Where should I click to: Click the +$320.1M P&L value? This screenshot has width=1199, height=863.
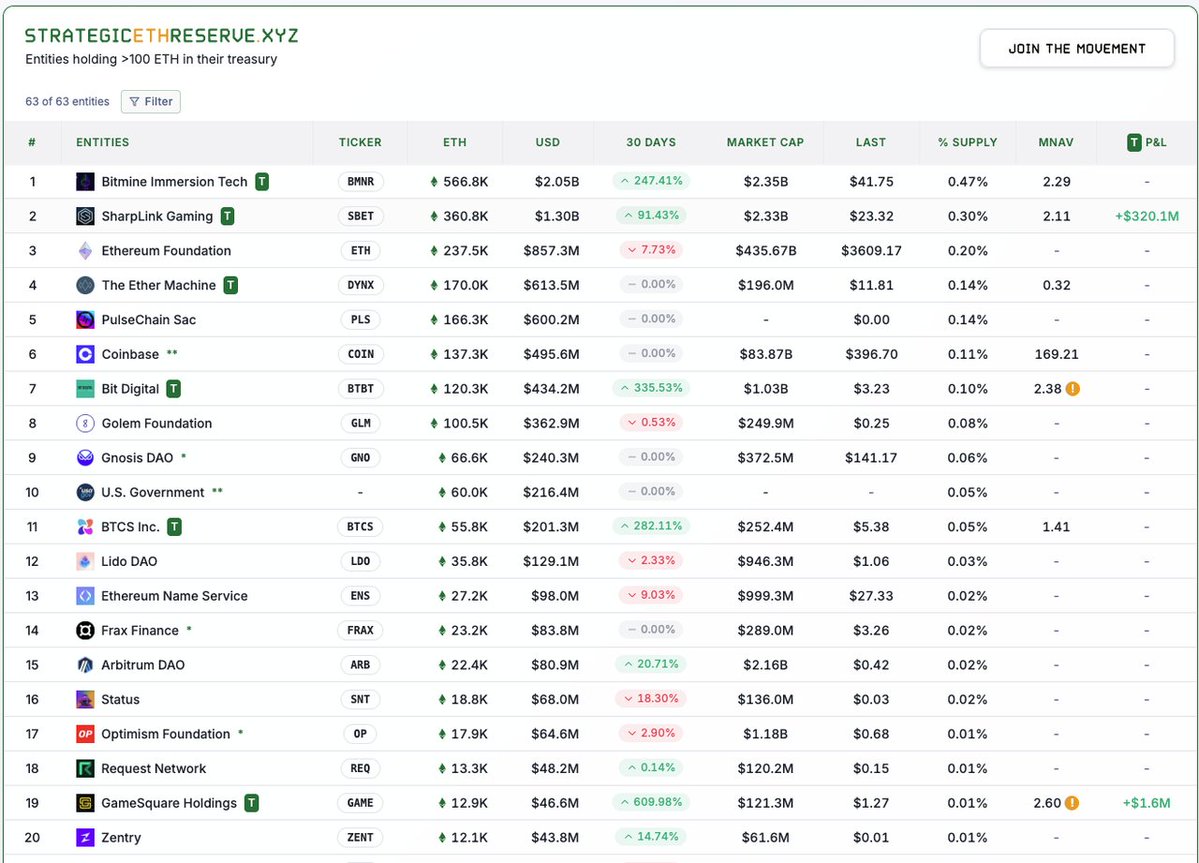[1146, 216]
